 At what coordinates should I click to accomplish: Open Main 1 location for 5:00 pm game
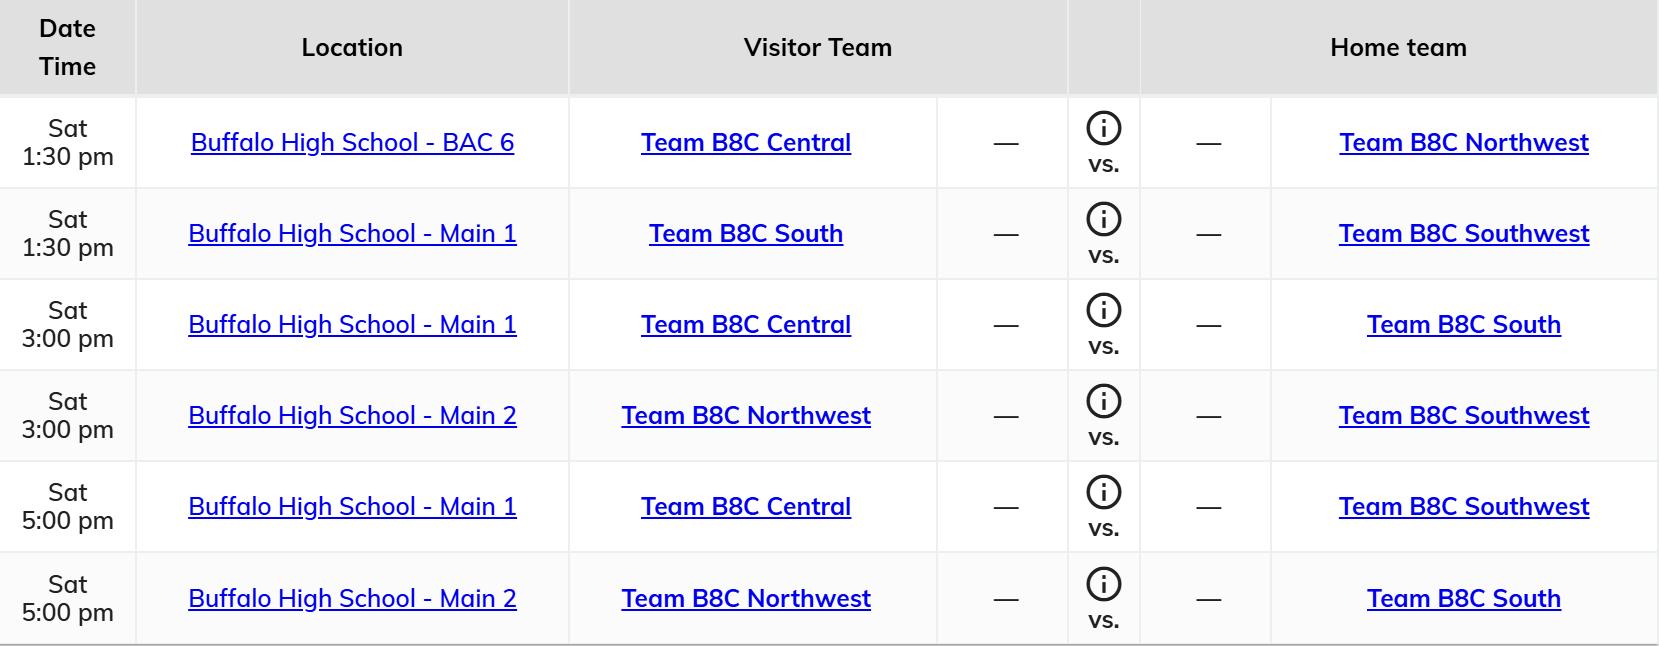[x=352, y=506]
